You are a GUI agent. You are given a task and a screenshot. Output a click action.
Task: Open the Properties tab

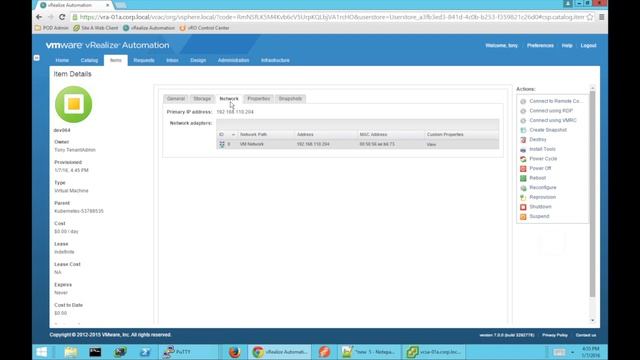point(259,99)
